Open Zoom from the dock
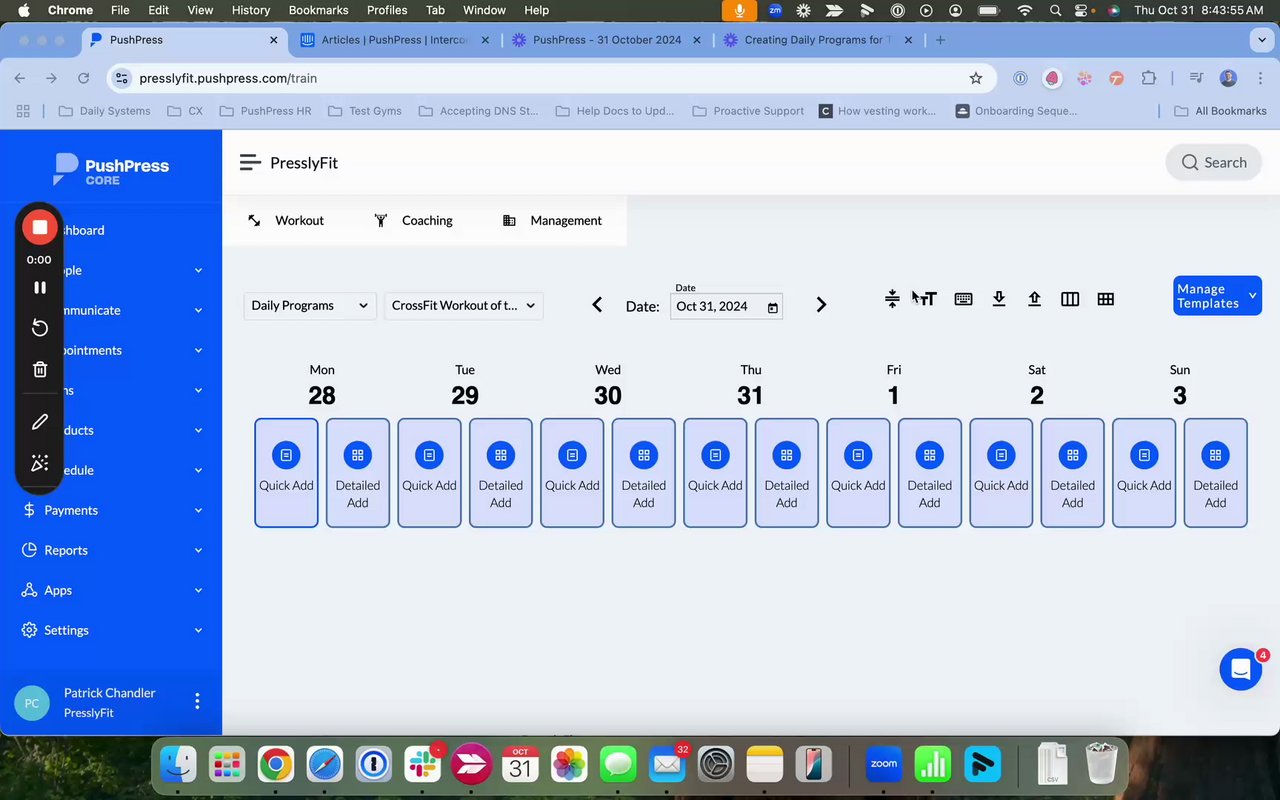 (x=883, y=765)
